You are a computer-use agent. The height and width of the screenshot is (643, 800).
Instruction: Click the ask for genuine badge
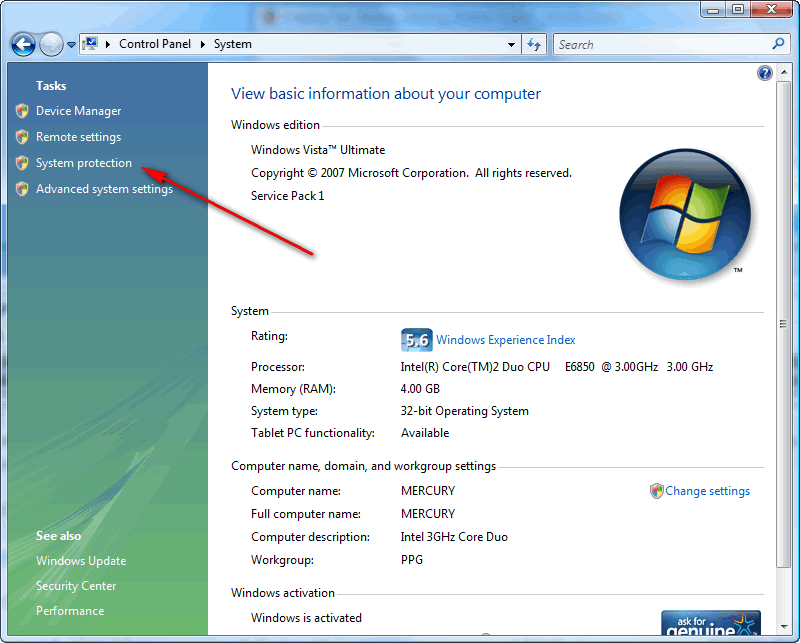click(711, 623)
